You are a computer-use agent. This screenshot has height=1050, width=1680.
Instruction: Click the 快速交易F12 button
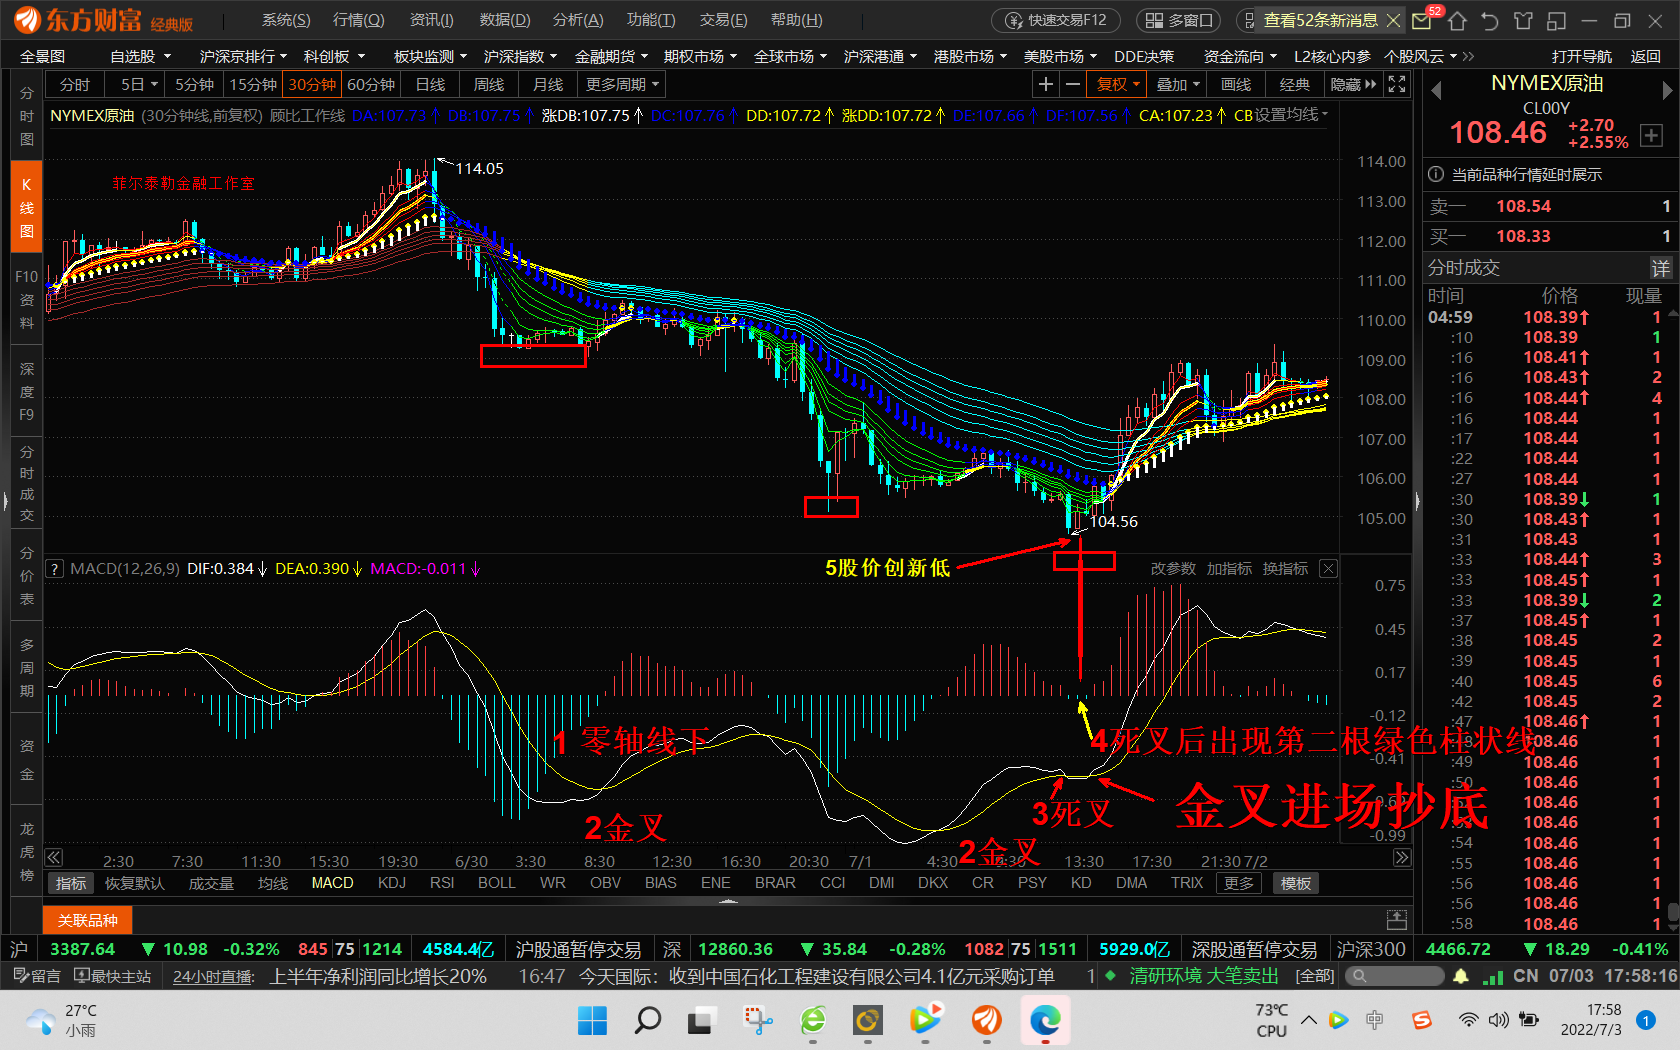coord(1056,20)
